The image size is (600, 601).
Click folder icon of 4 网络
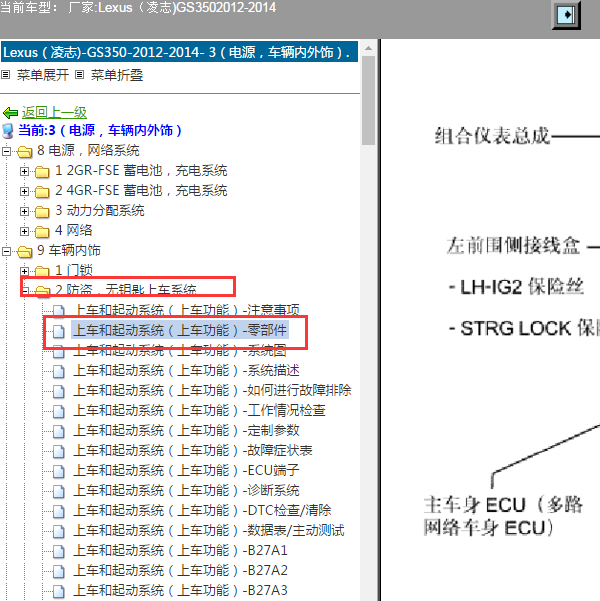(42, 232)
